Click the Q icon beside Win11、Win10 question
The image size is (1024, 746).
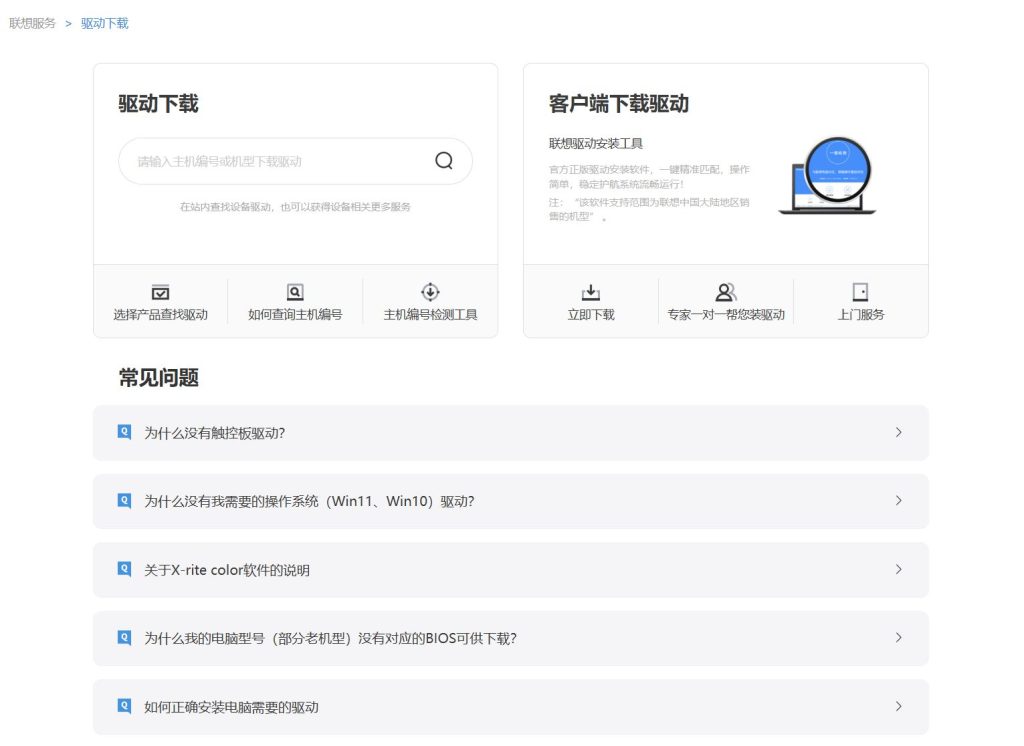click(124, 500)
